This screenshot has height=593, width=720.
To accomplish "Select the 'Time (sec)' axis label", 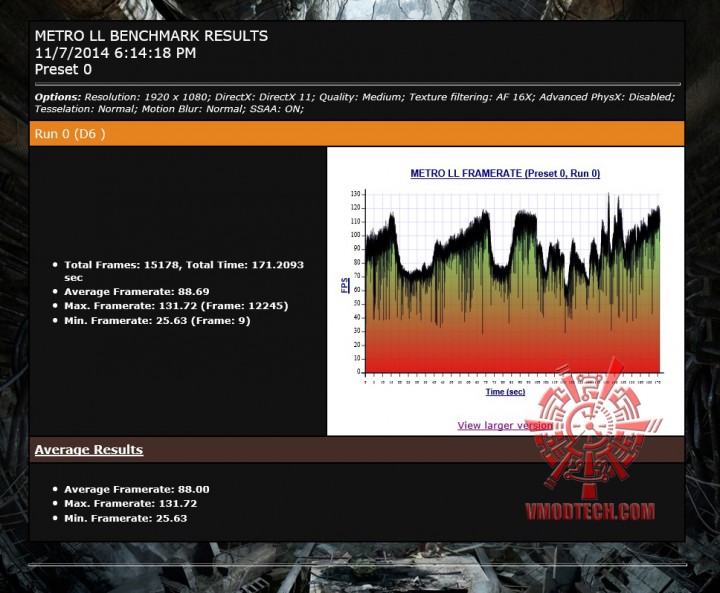I will coord(505,392).
